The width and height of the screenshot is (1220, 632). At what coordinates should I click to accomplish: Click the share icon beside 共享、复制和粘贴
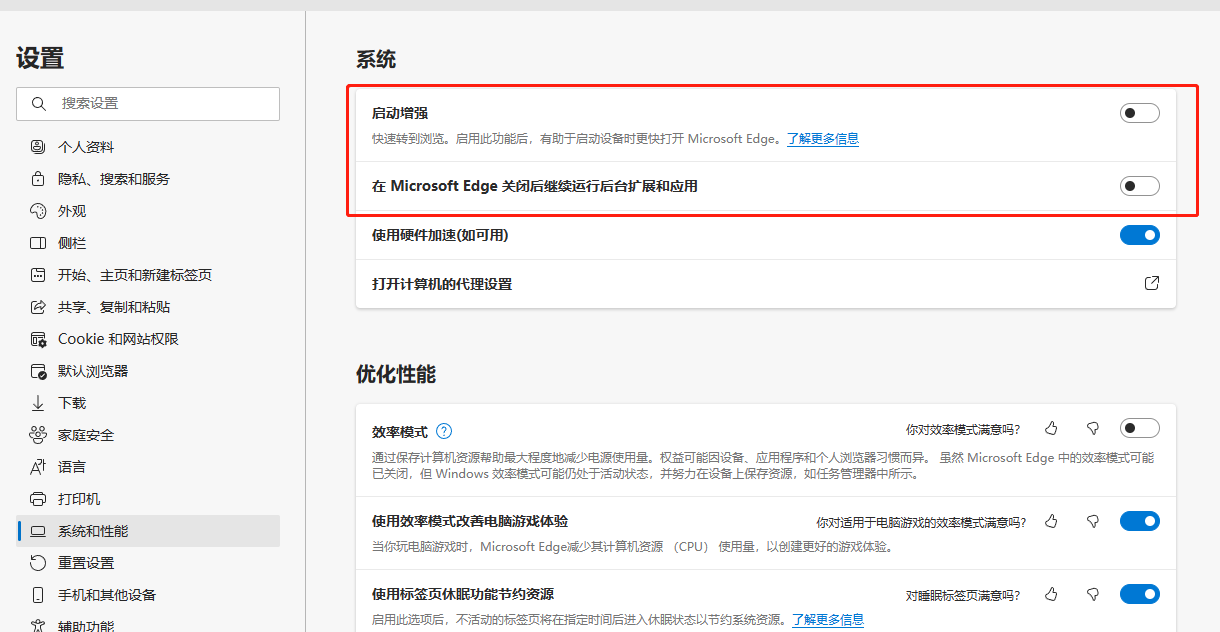38,307
